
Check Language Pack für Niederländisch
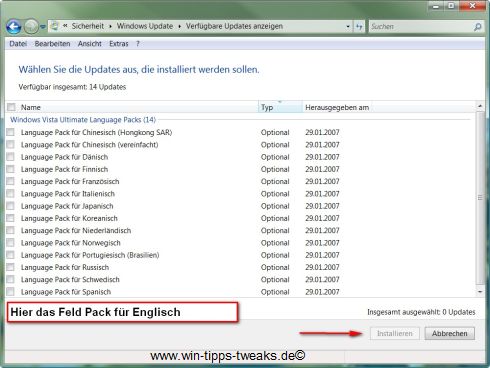[x=11, y=230]
